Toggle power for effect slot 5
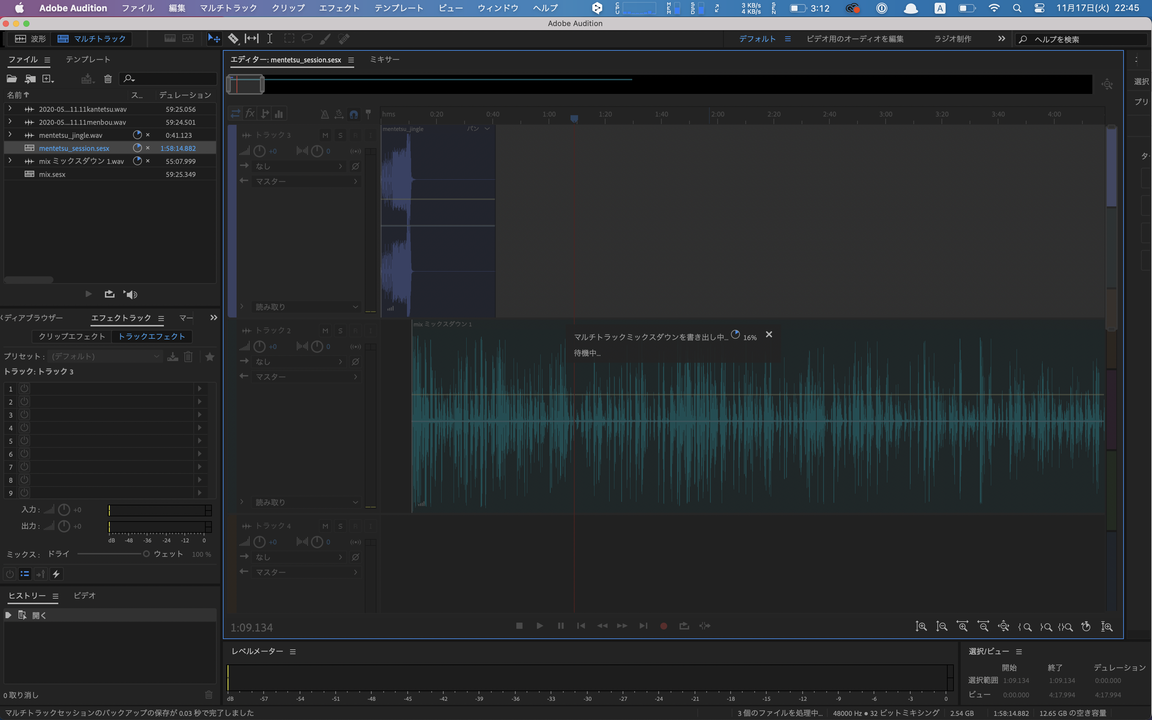Viewport: 1152px width, 720px height. coord(24,441)
